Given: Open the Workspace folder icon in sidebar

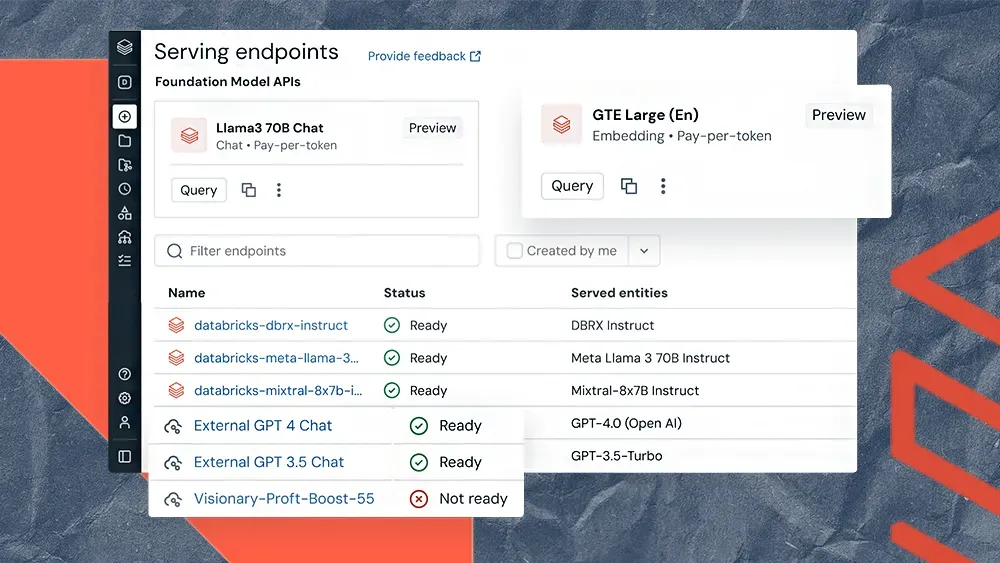Looking at the screenshot, I should (124, 141).
